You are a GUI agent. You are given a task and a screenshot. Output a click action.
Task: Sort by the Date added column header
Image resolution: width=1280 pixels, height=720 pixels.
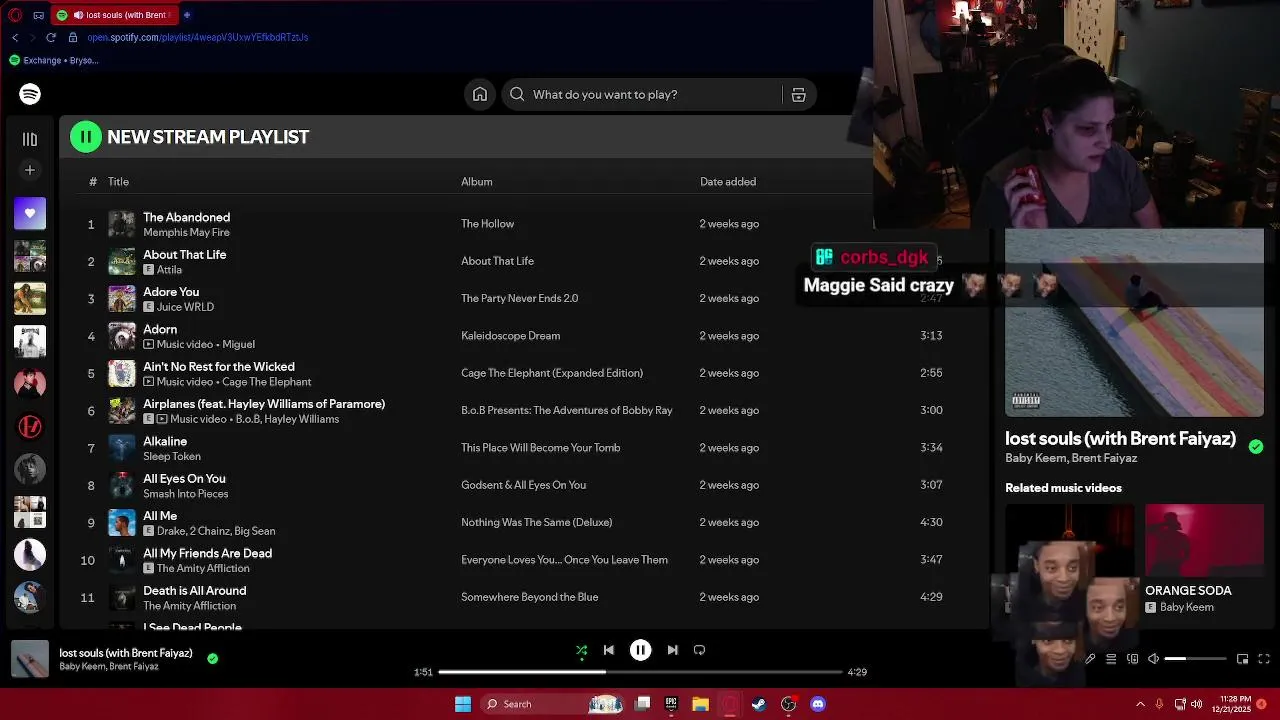coord(728,181)
